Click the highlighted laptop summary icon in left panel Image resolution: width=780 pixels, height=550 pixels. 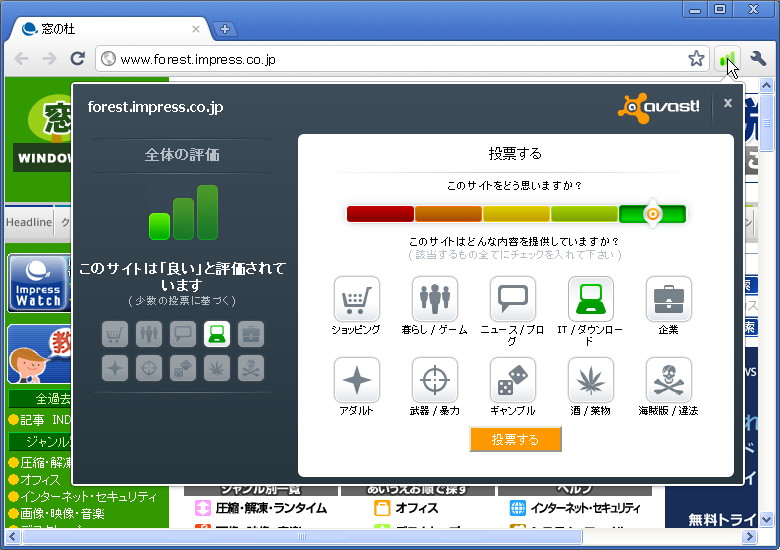(217, 334)
